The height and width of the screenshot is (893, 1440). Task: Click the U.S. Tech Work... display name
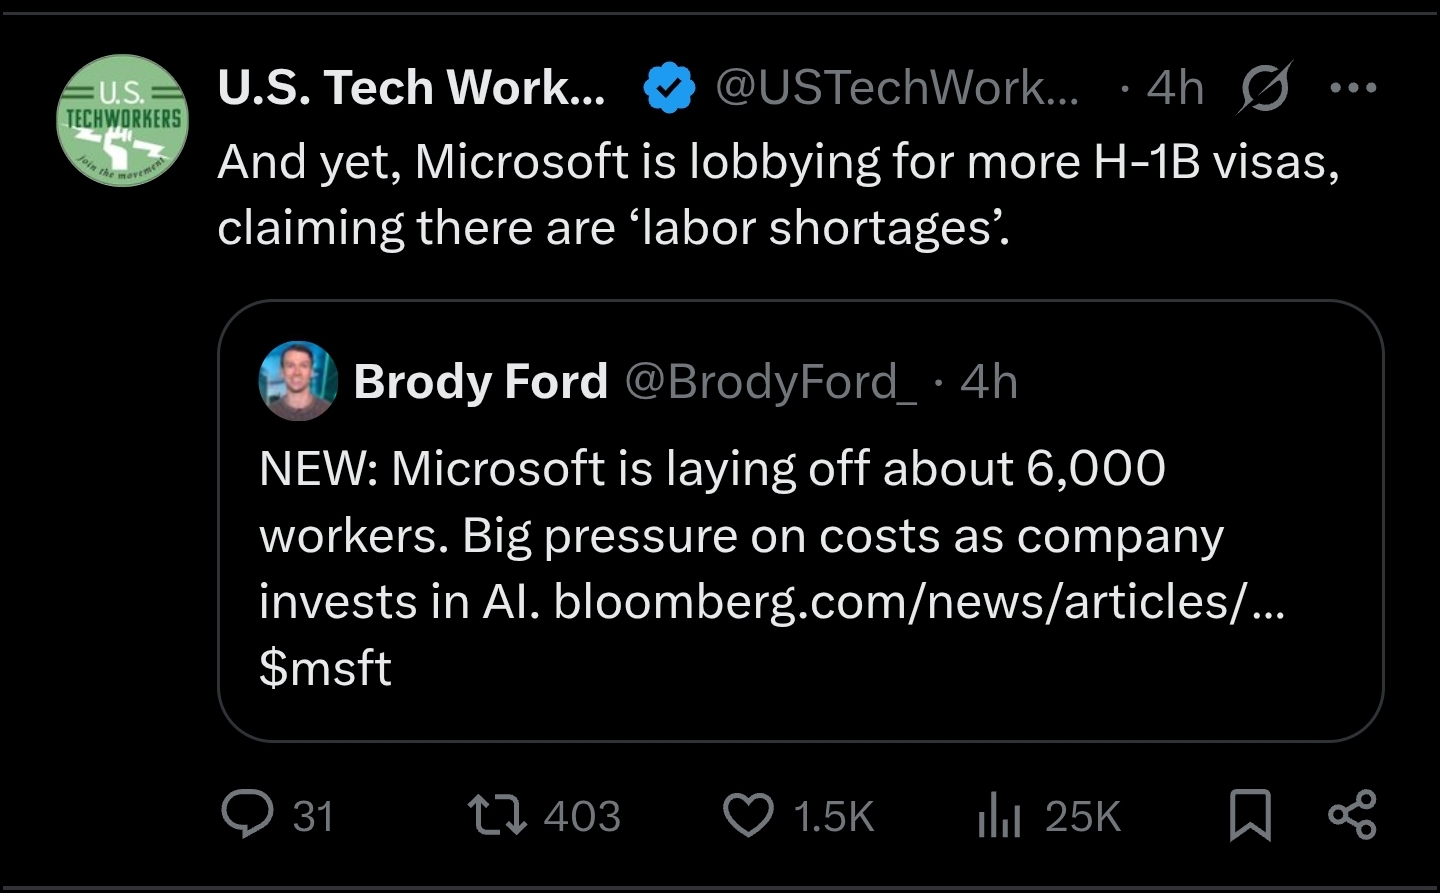tap(411, 88)
